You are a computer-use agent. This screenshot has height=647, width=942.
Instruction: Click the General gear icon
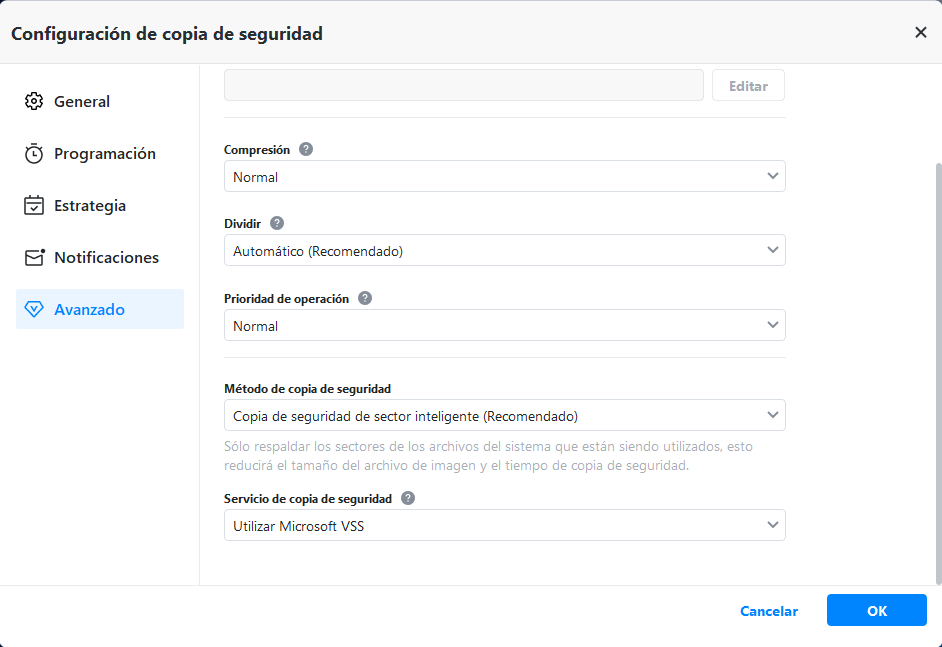coord(34,101)
